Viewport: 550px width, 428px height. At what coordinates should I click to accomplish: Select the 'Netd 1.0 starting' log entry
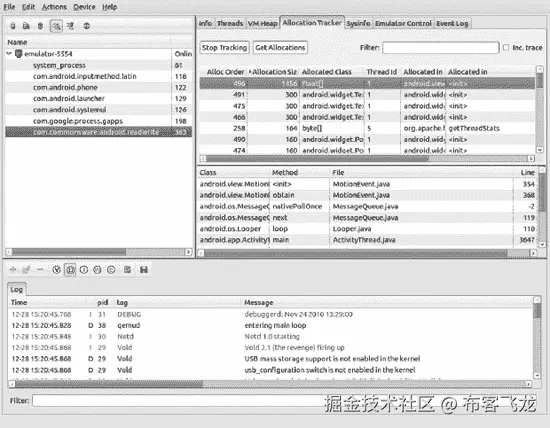[270, 336]
